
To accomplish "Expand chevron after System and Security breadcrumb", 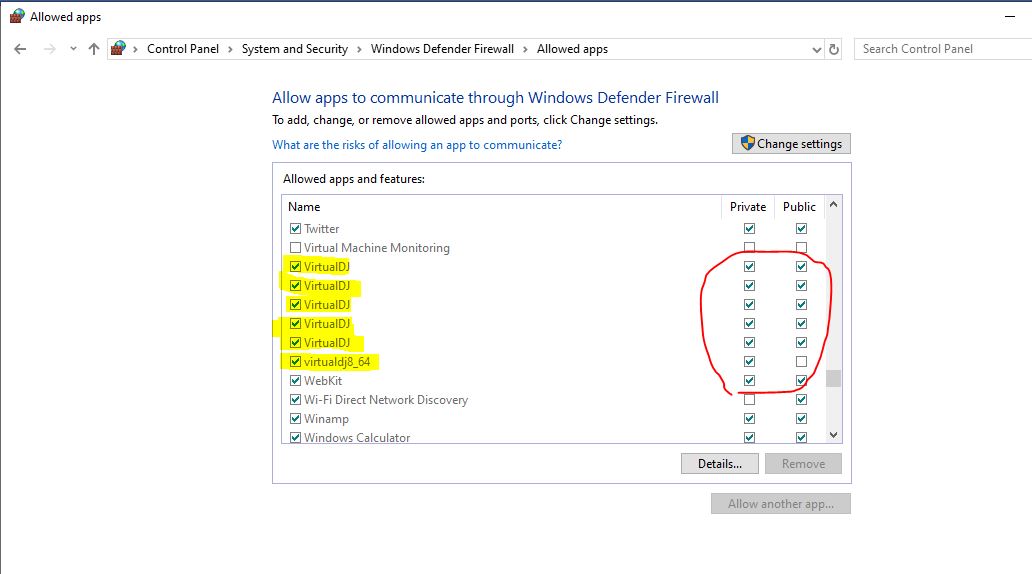I will tap(359, 49).
